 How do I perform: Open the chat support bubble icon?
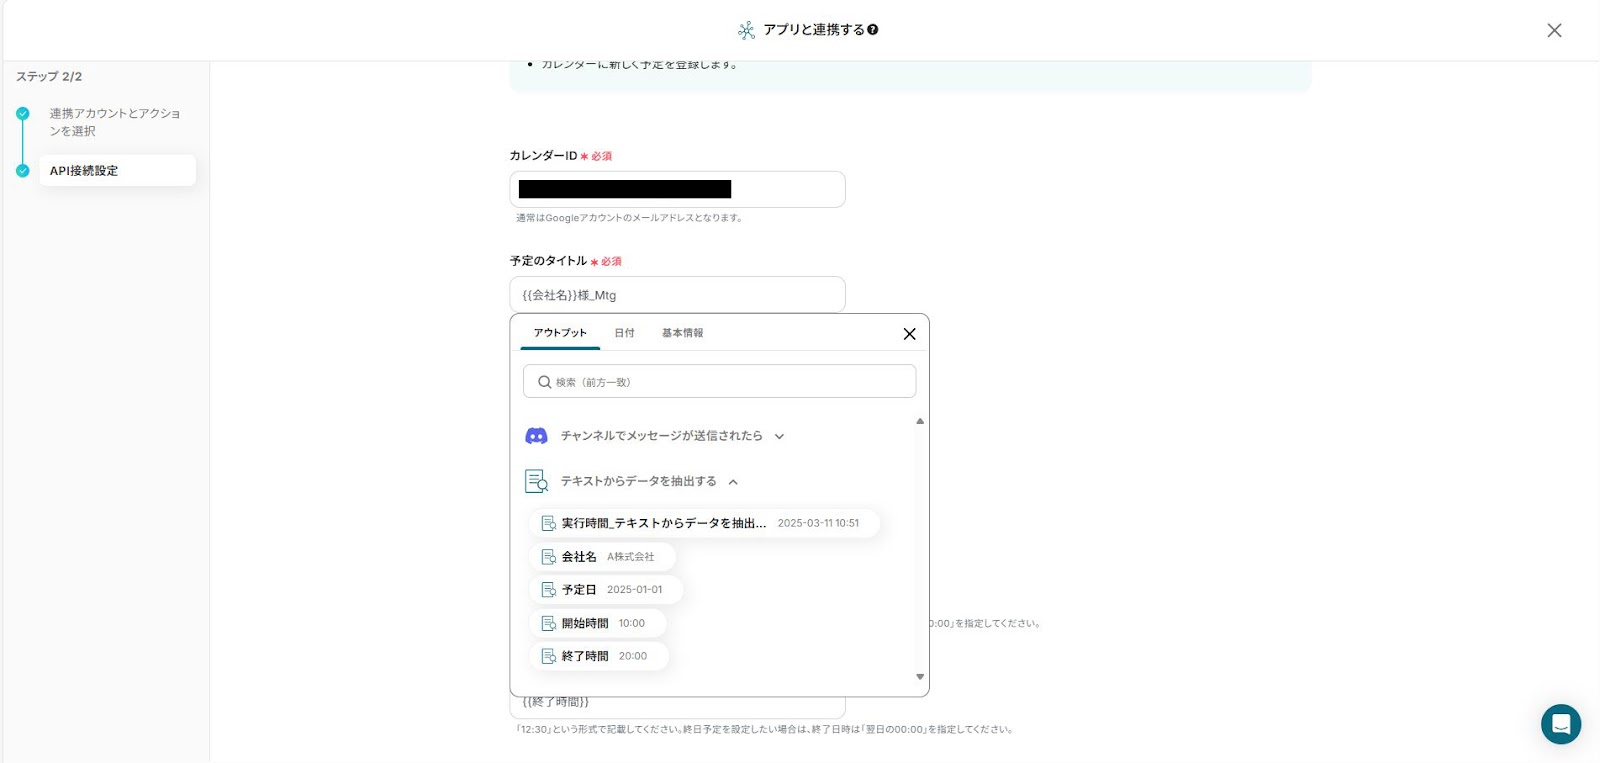pyautogui.click(x=1561, y=724)
